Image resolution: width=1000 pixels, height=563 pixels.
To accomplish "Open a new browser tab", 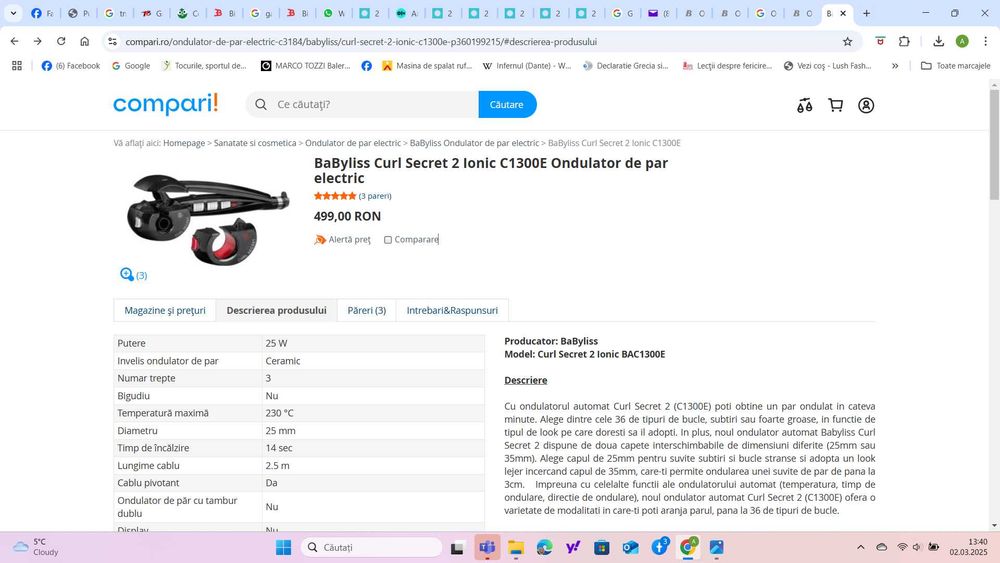I will [x=866, y=13].
